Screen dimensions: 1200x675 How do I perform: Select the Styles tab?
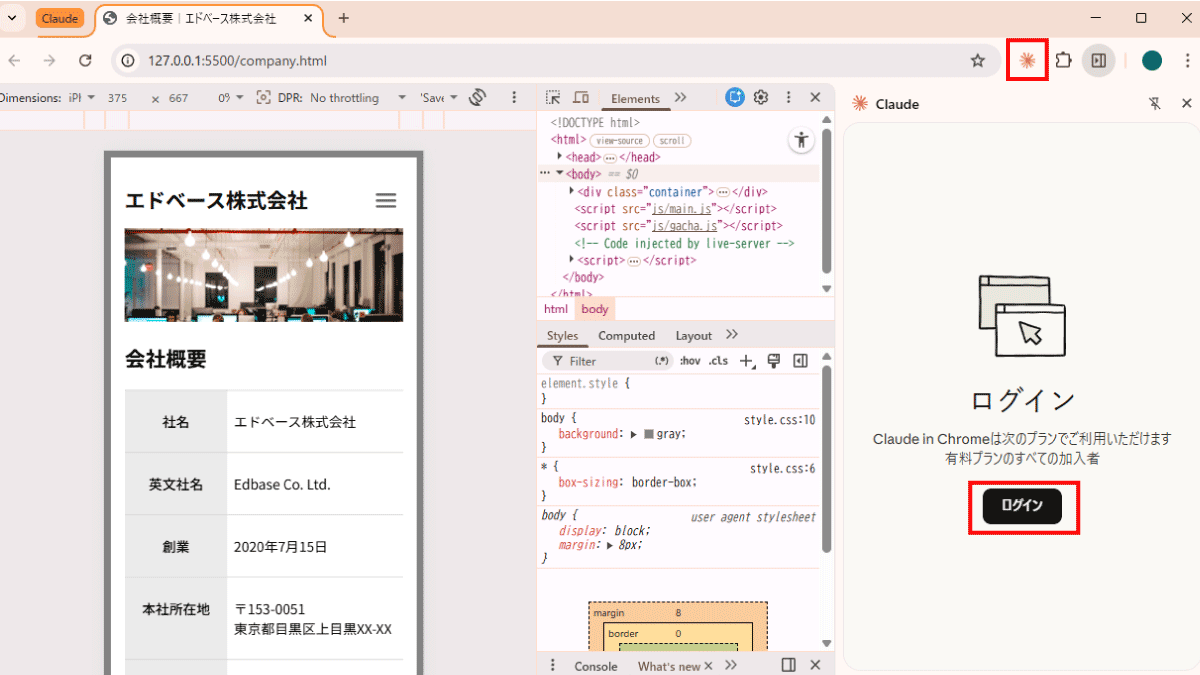[x=562, y=336]
